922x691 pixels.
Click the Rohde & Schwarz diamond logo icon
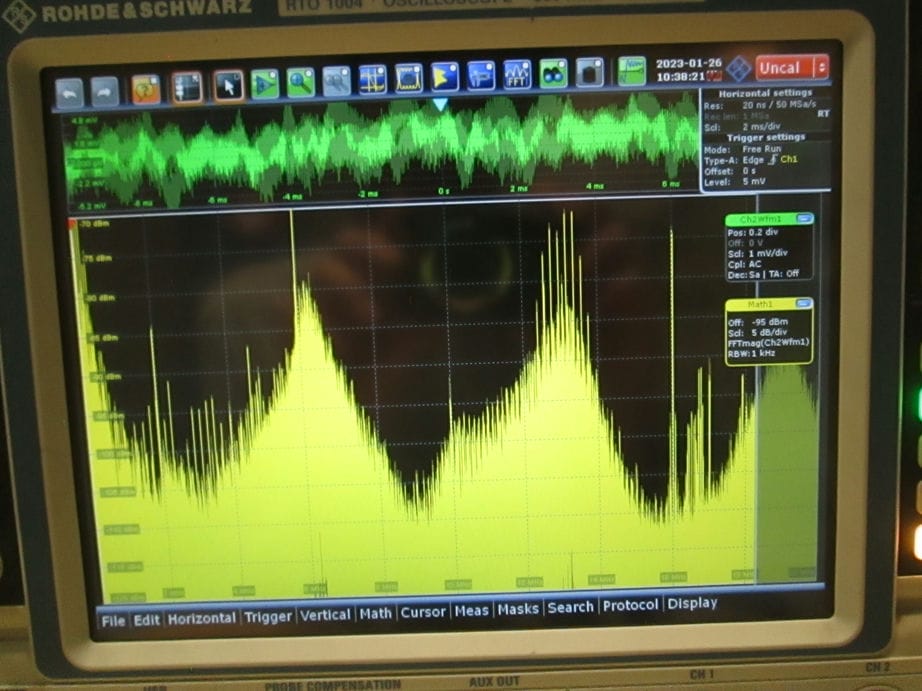(x=739, y=69)
